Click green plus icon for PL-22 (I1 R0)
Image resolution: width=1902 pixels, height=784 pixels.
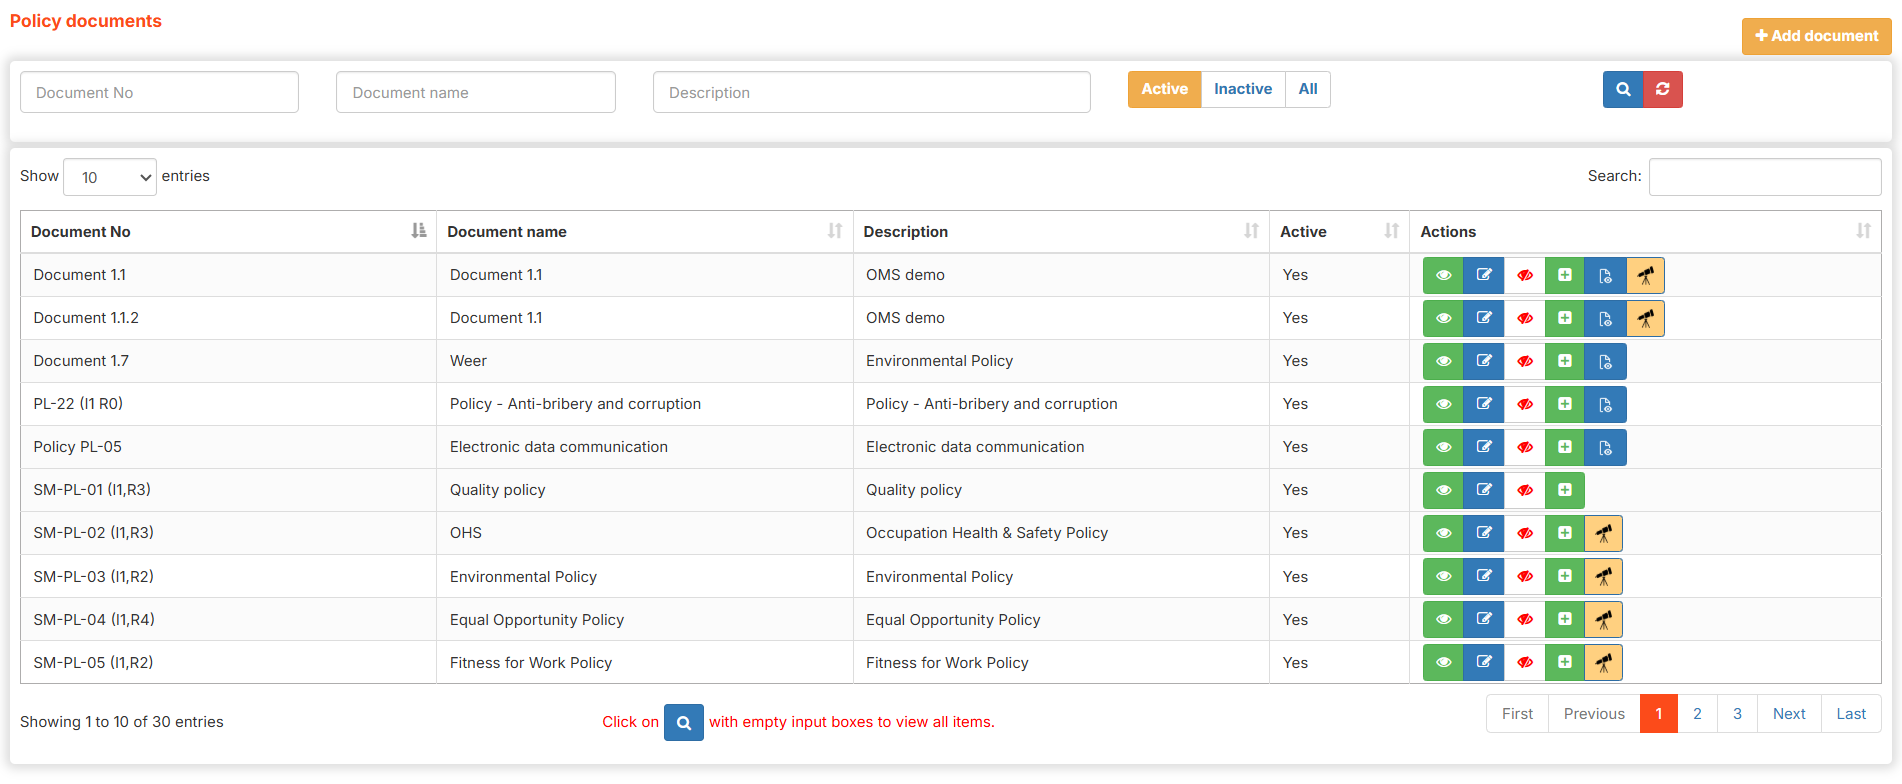pyautogui.click(x=1565, y=404)
